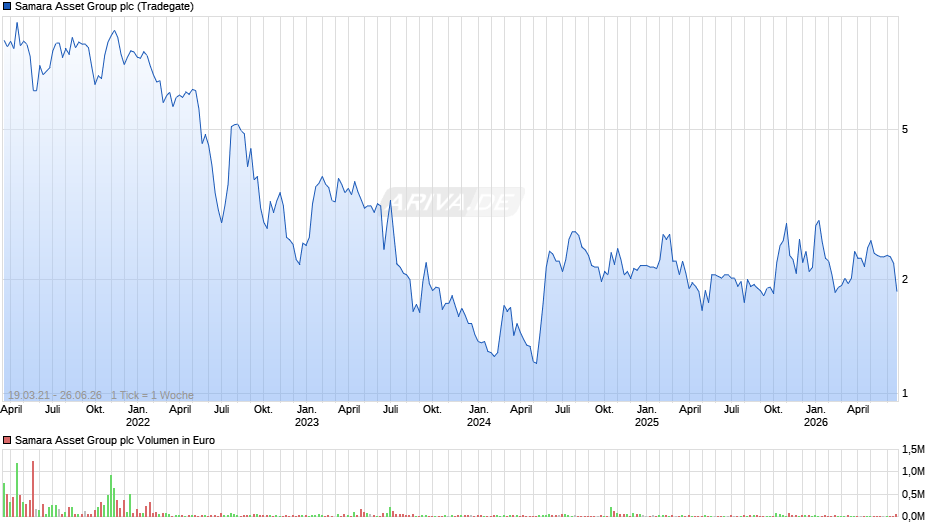Screen dimensions: 940x526
Task: Click the 'Jan. 2023' time axis label
Action: click(x=307, y=416)
